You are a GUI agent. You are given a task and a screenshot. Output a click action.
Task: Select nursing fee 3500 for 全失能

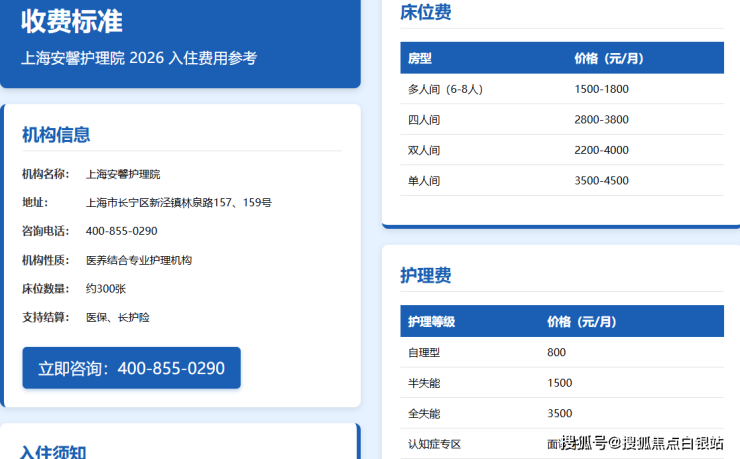[560, 413]
